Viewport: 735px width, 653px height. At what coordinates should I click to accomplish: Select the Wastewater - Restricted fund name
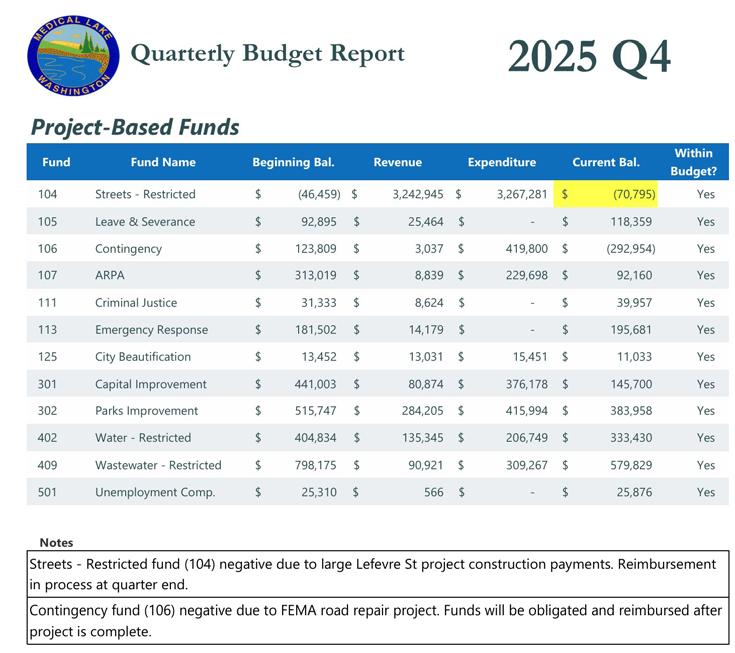158,465
